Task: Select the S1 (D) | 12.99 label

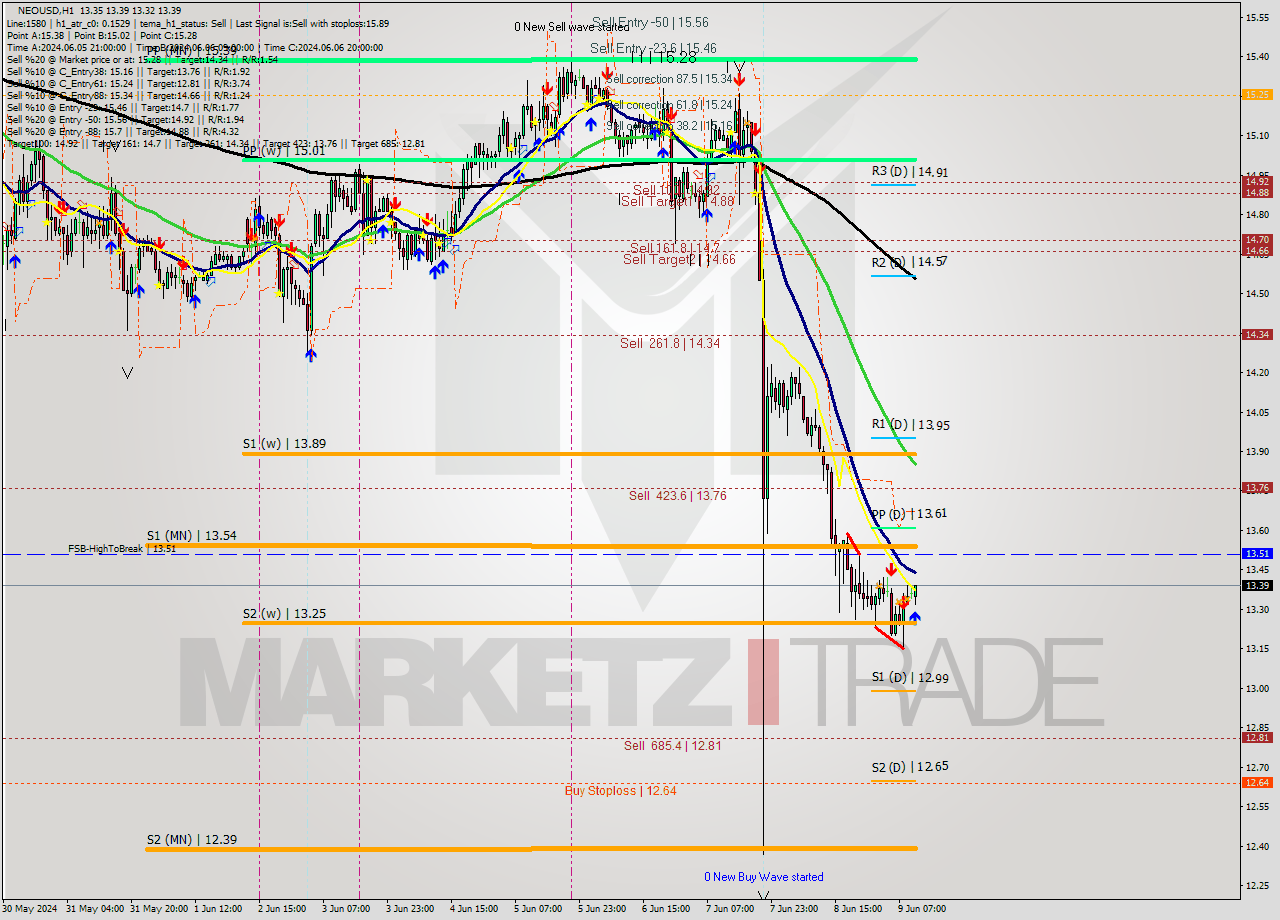Action: (909, 678)
